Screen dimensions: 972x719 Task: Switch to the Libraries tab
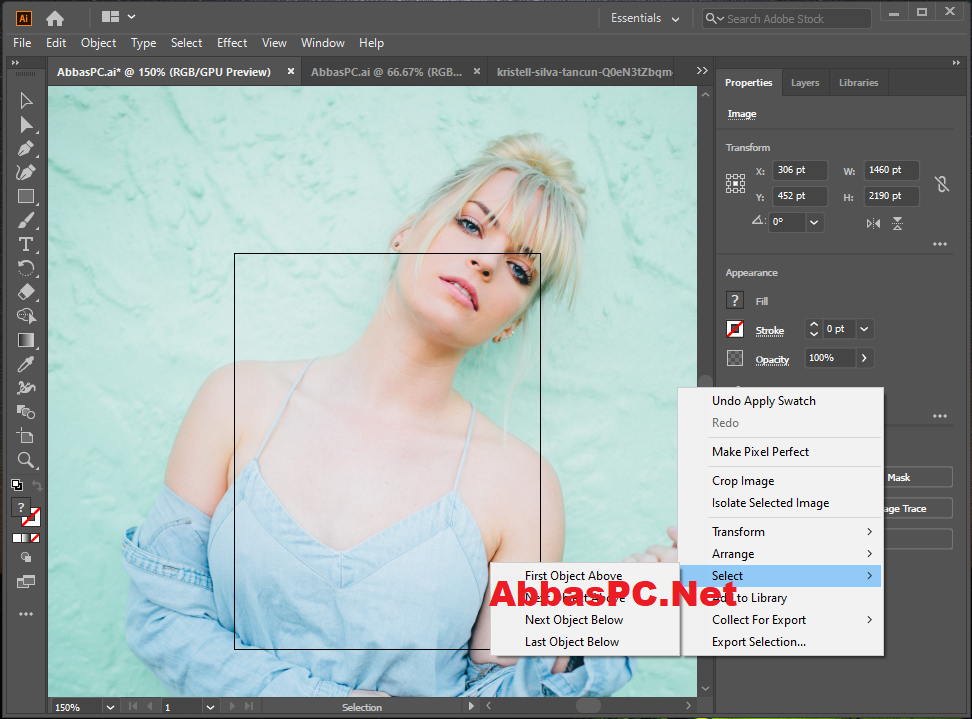click(859, 82)
